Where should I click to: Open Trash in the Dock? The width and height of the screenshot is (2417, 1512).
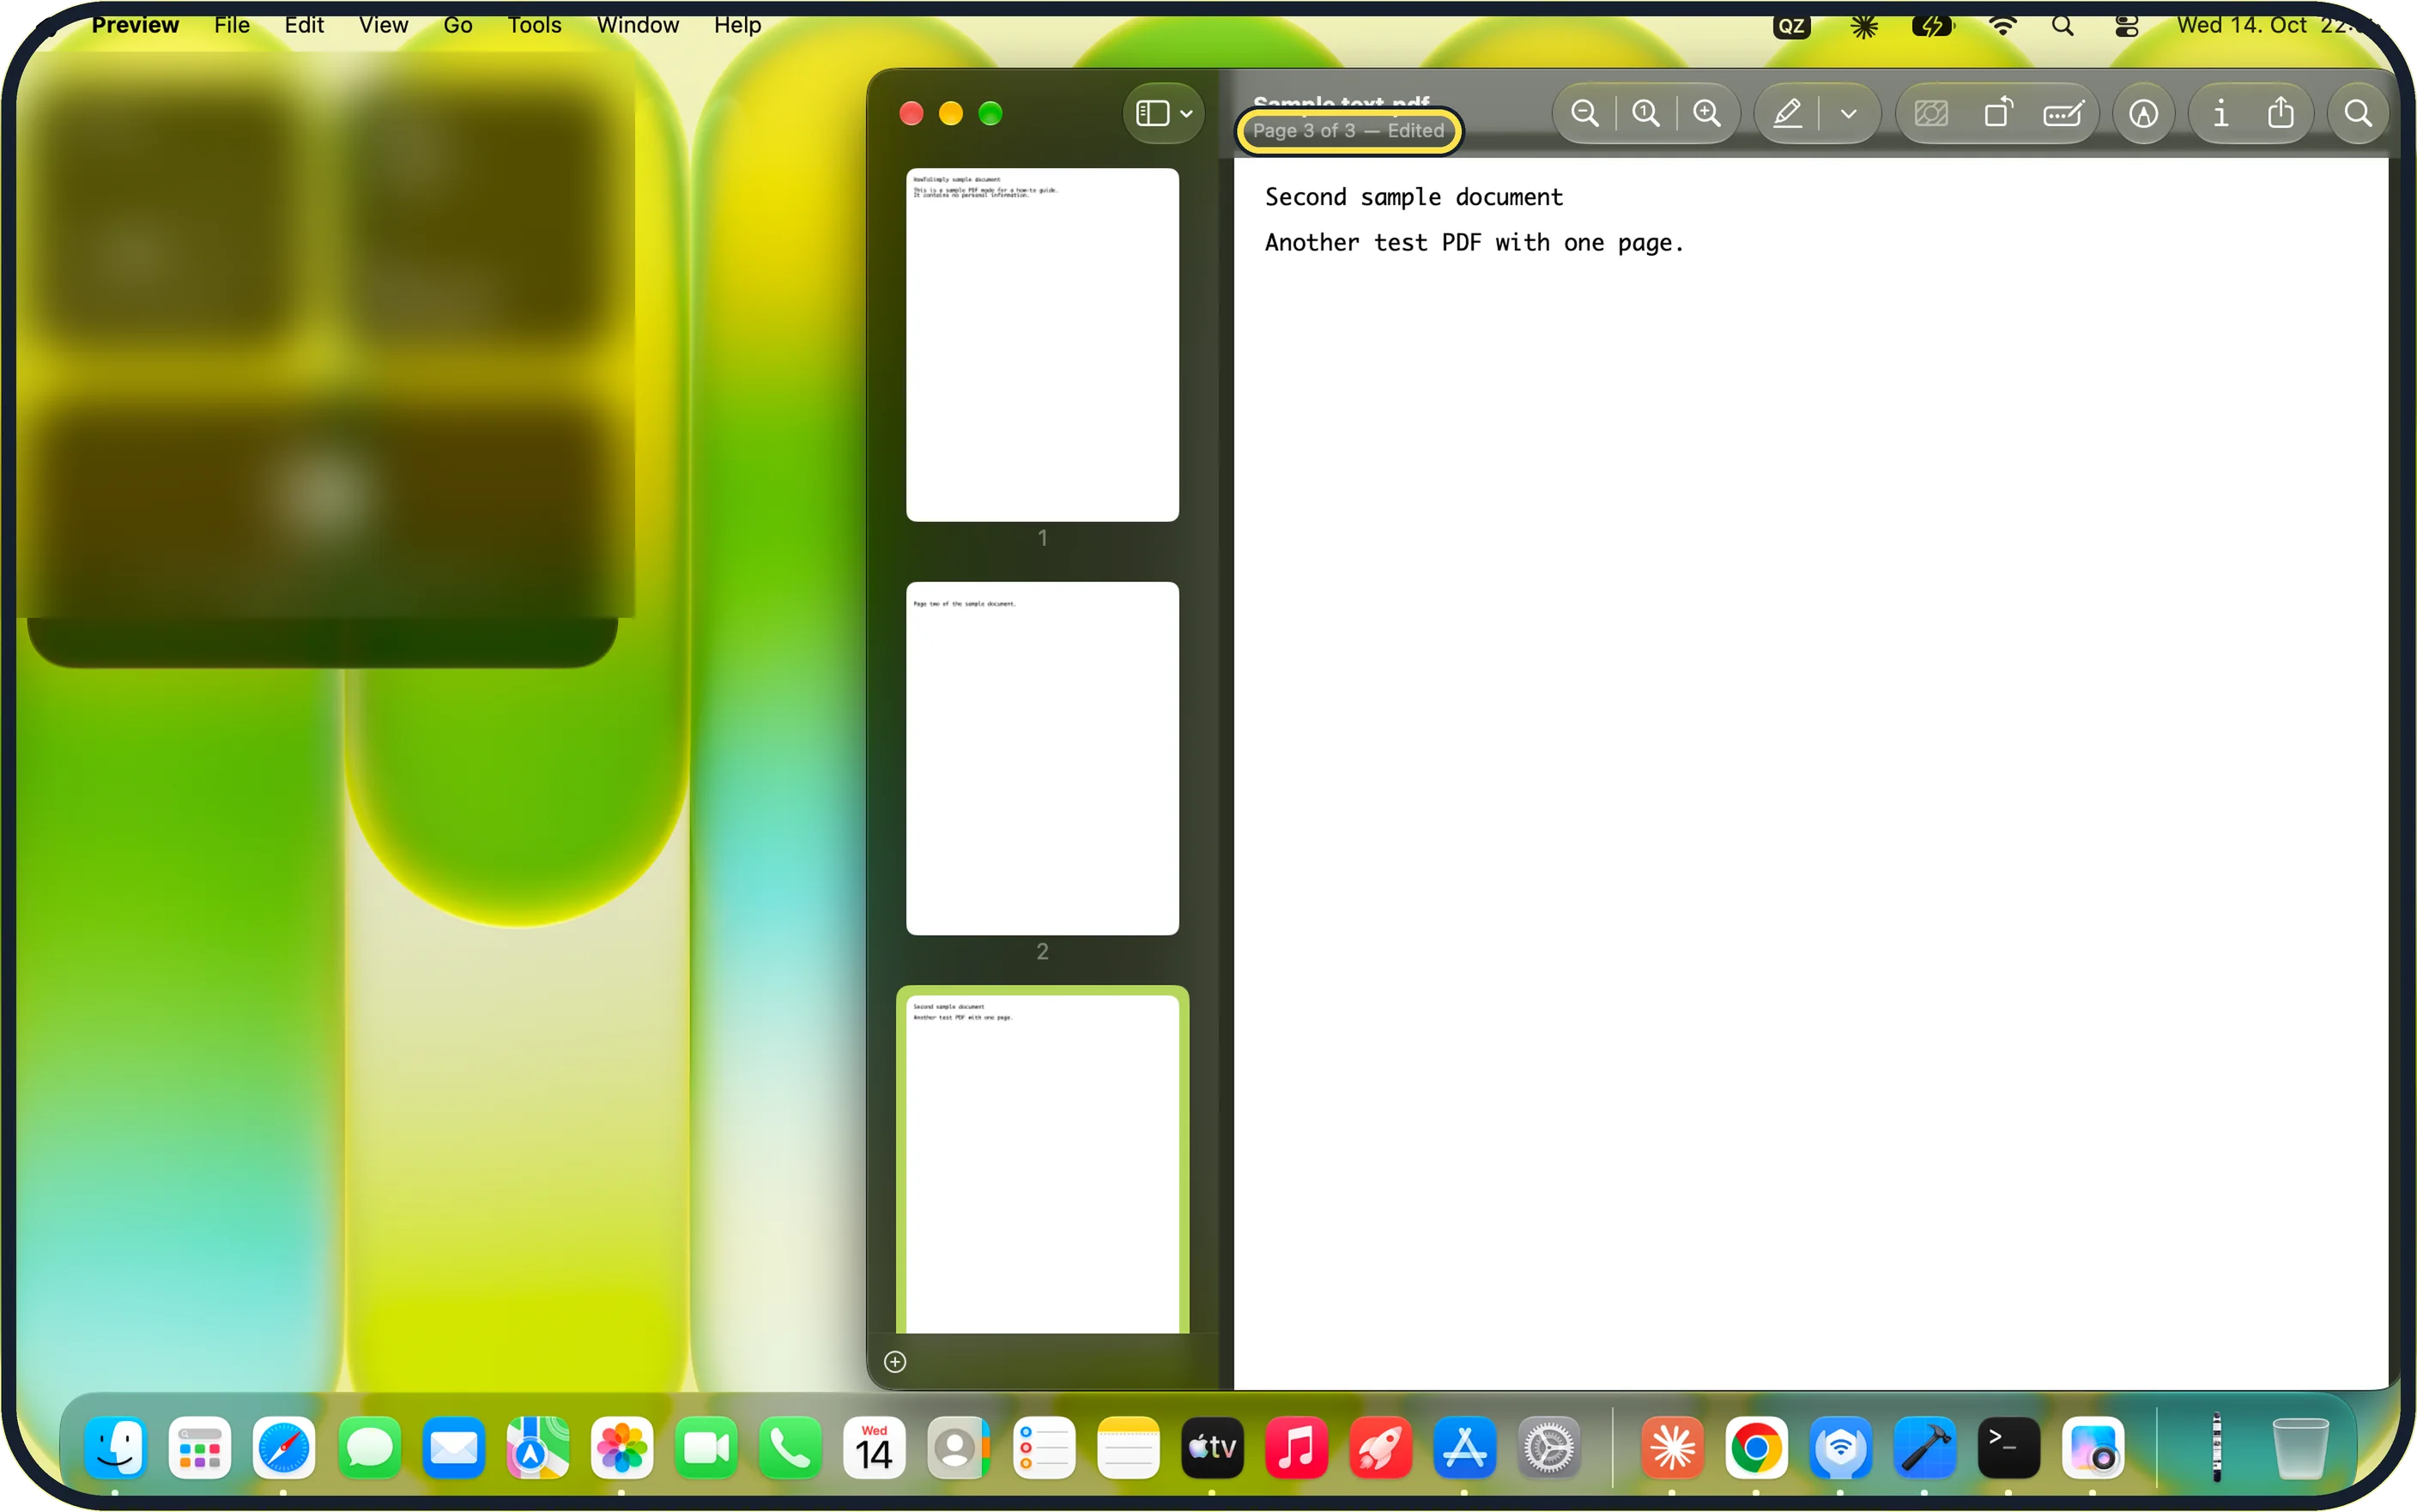point(2300,1447)
